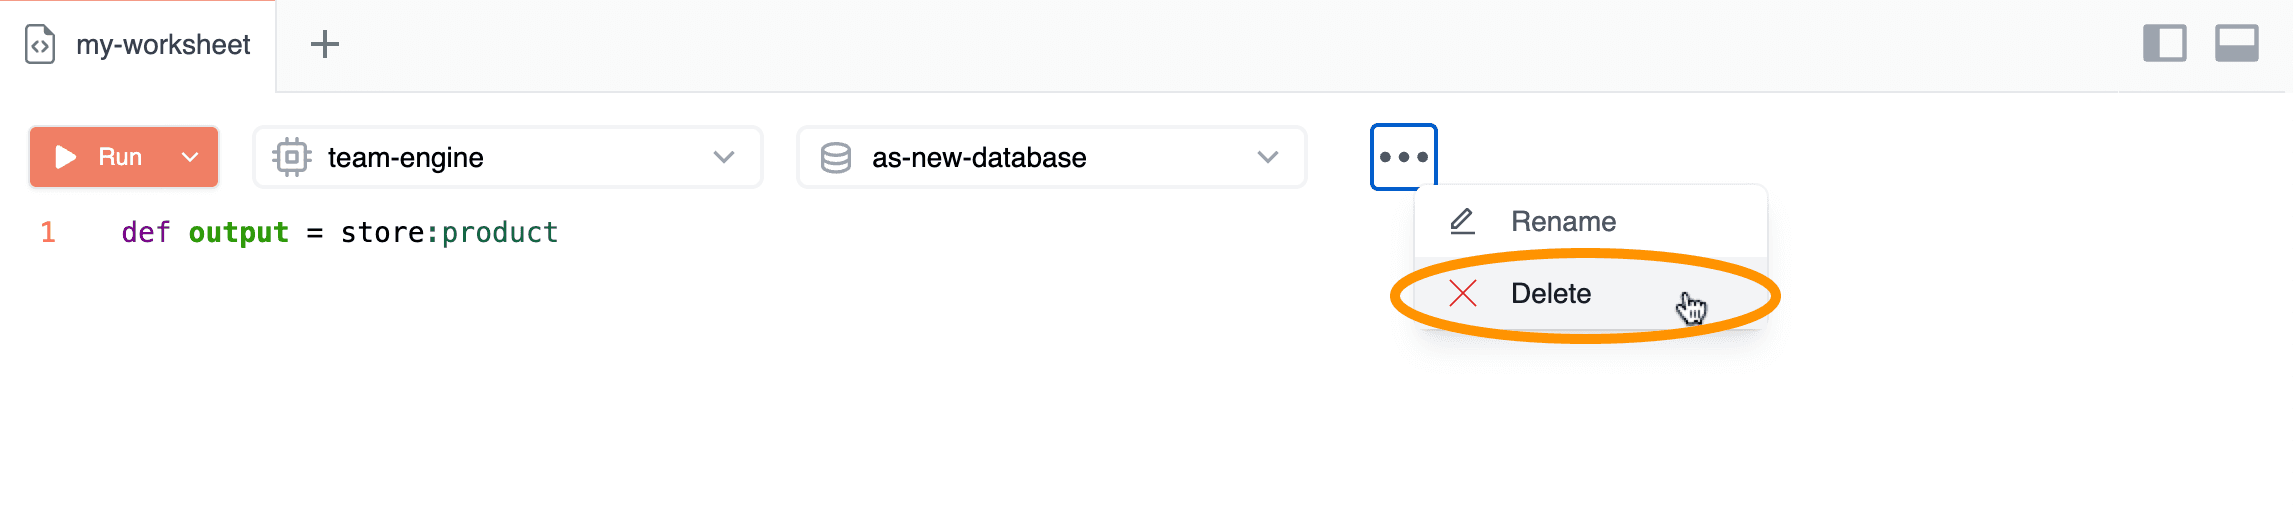Click the Run play triangle icon
2293x521 pixels.
click(66, 157)
